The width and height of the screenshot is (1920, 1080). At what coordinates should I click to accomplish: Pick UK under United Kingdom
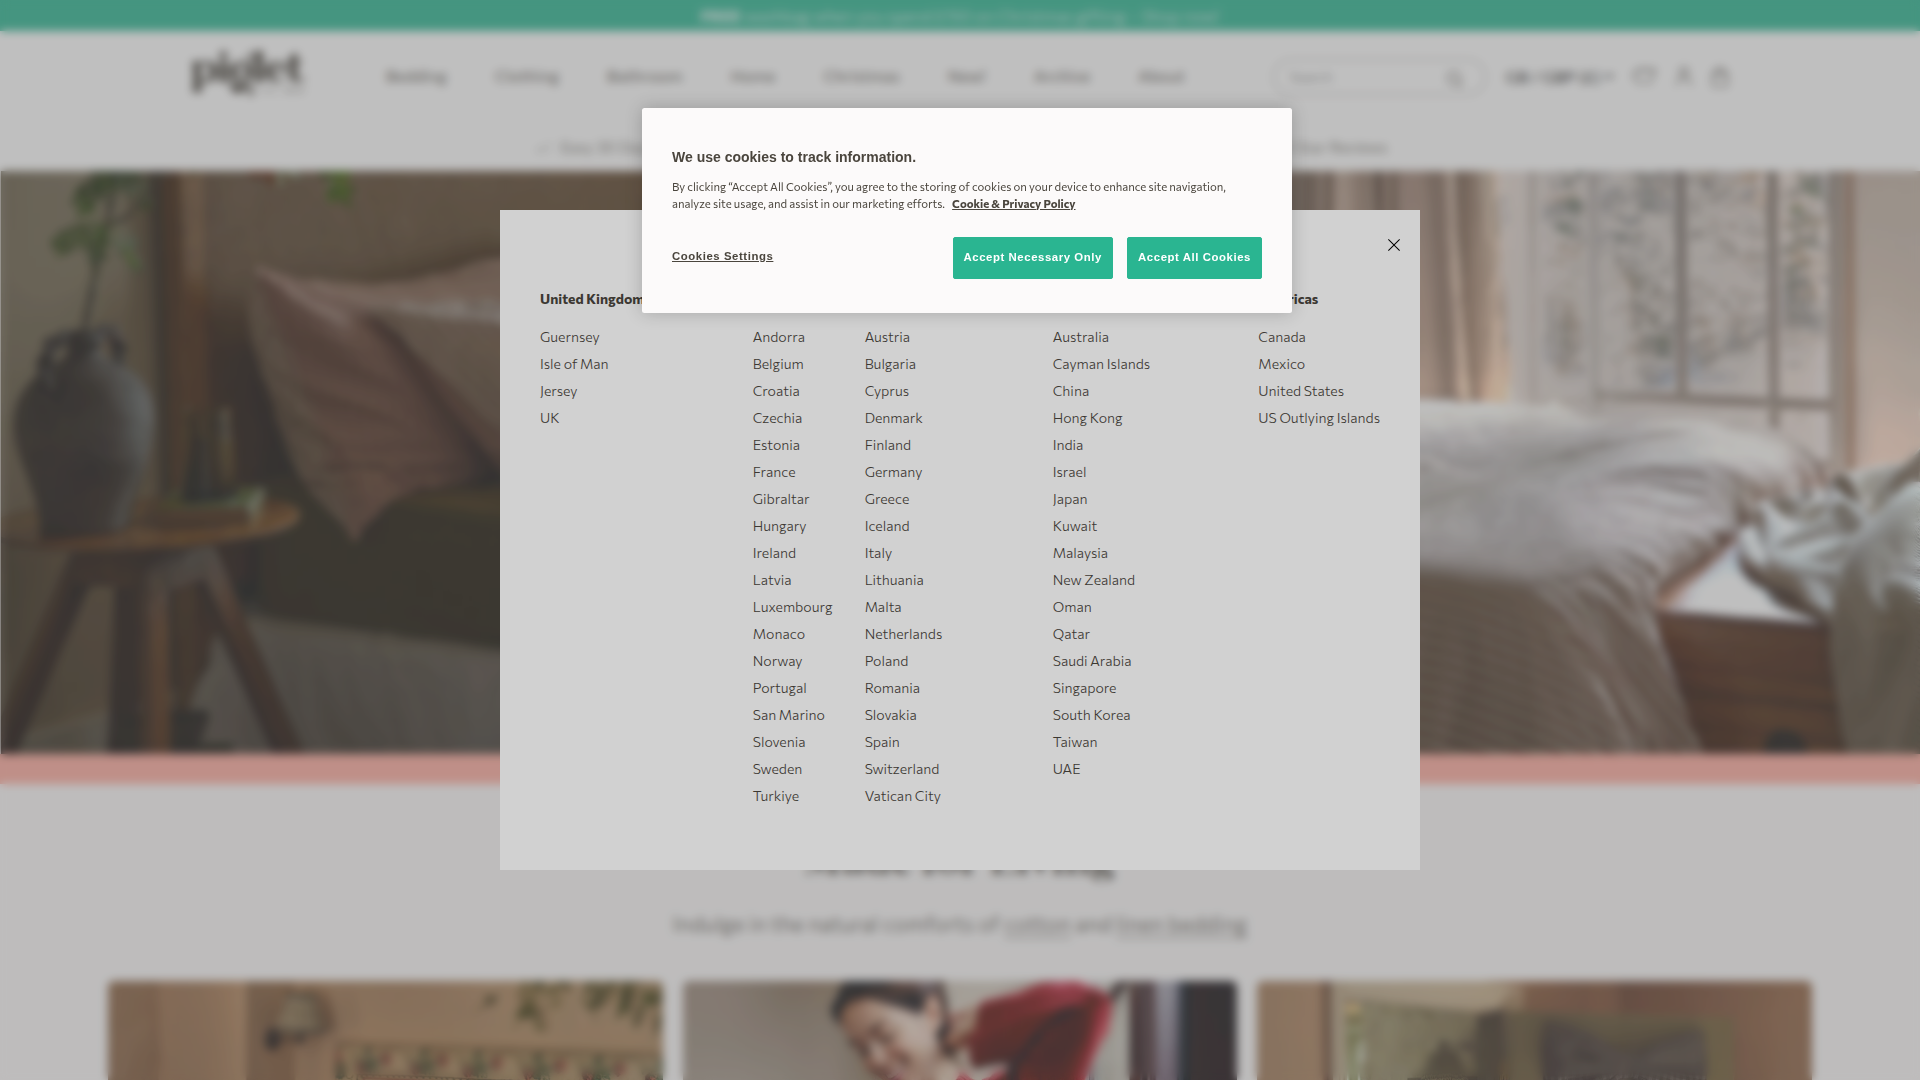pos(549,418)
